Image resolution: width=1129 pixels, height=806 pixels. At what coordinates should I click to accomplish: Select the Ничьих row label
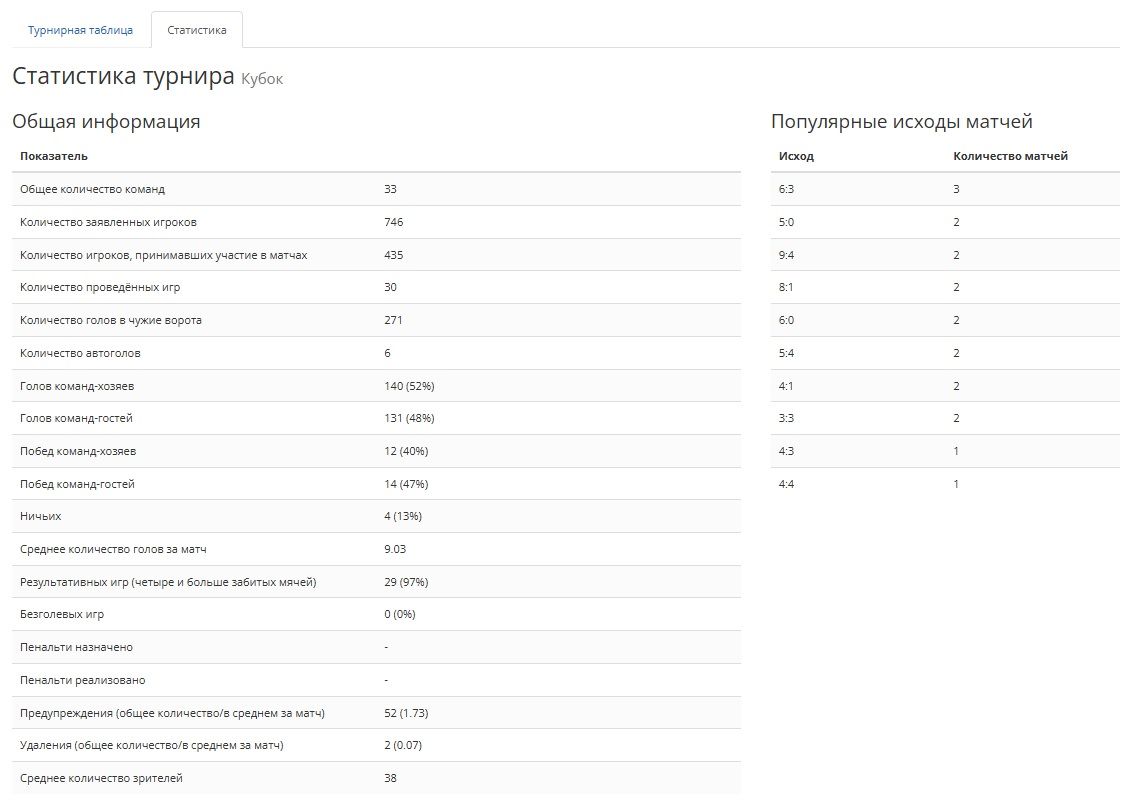point(41,517)
